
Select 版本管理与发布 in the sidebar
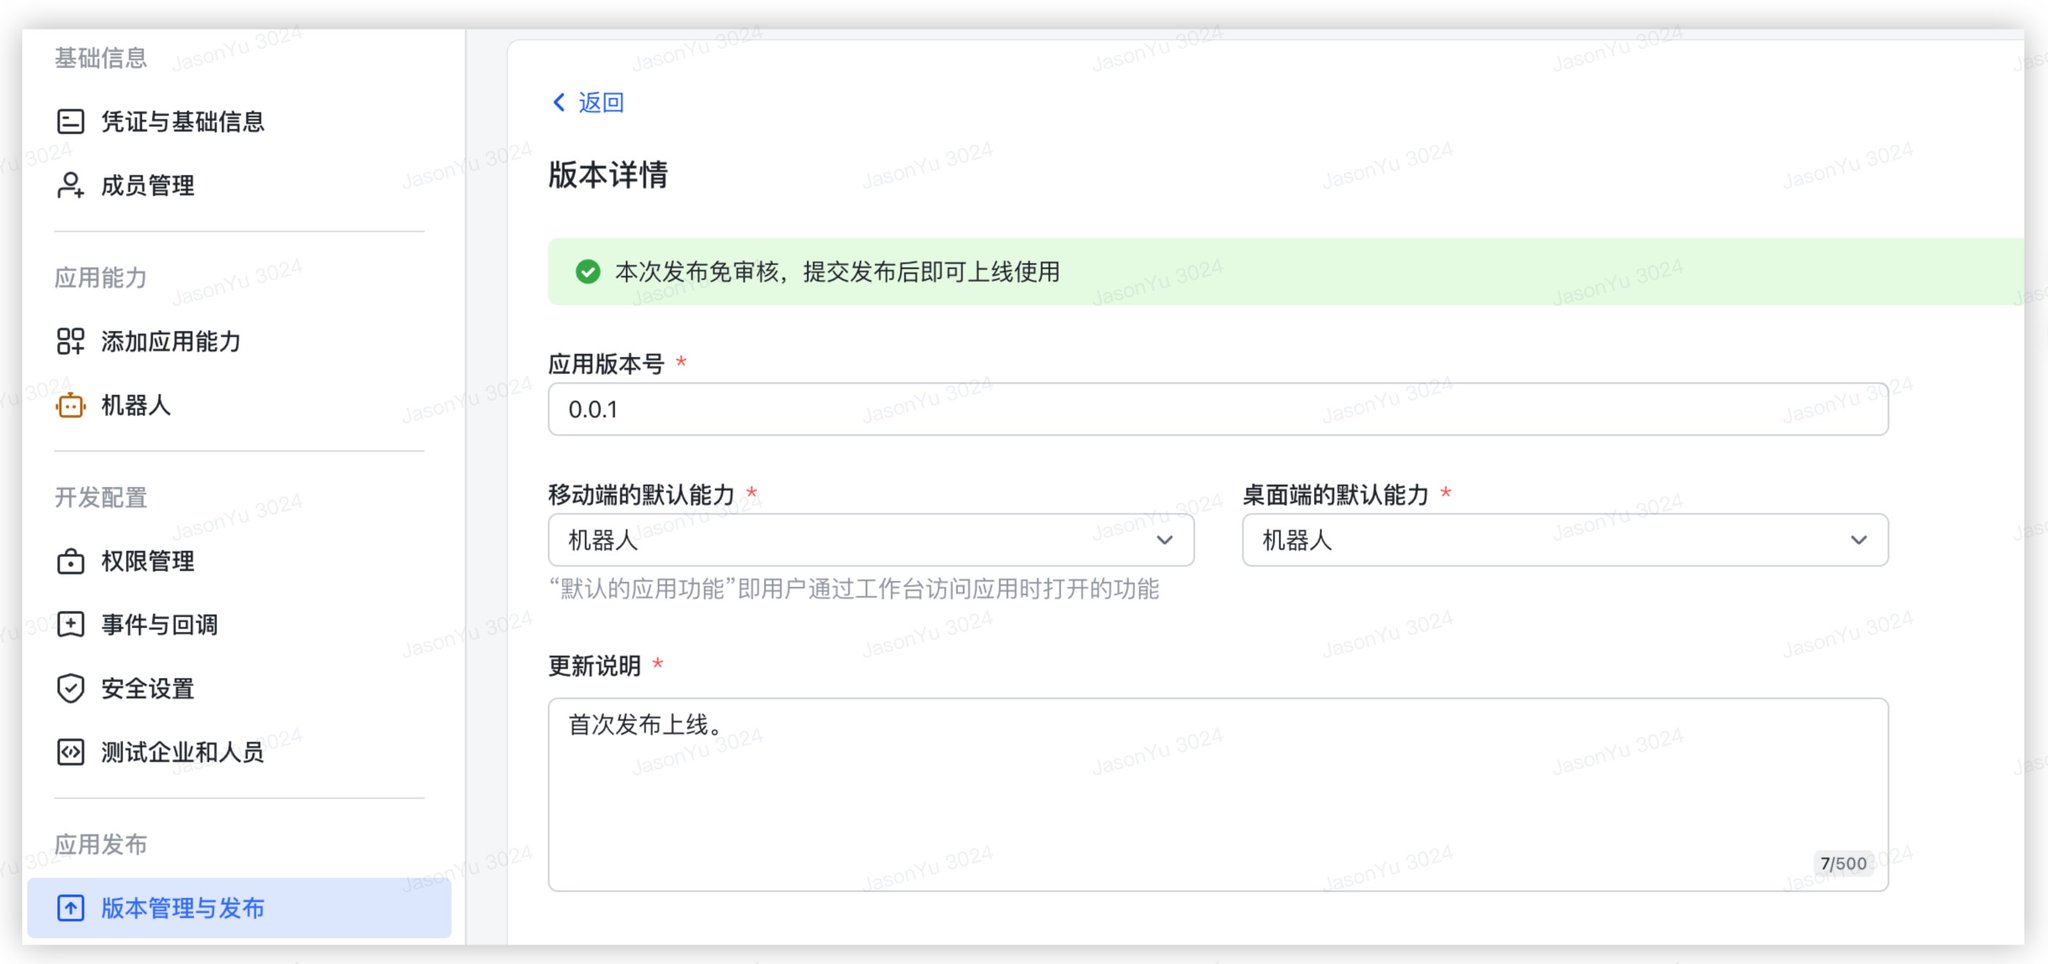239,908
